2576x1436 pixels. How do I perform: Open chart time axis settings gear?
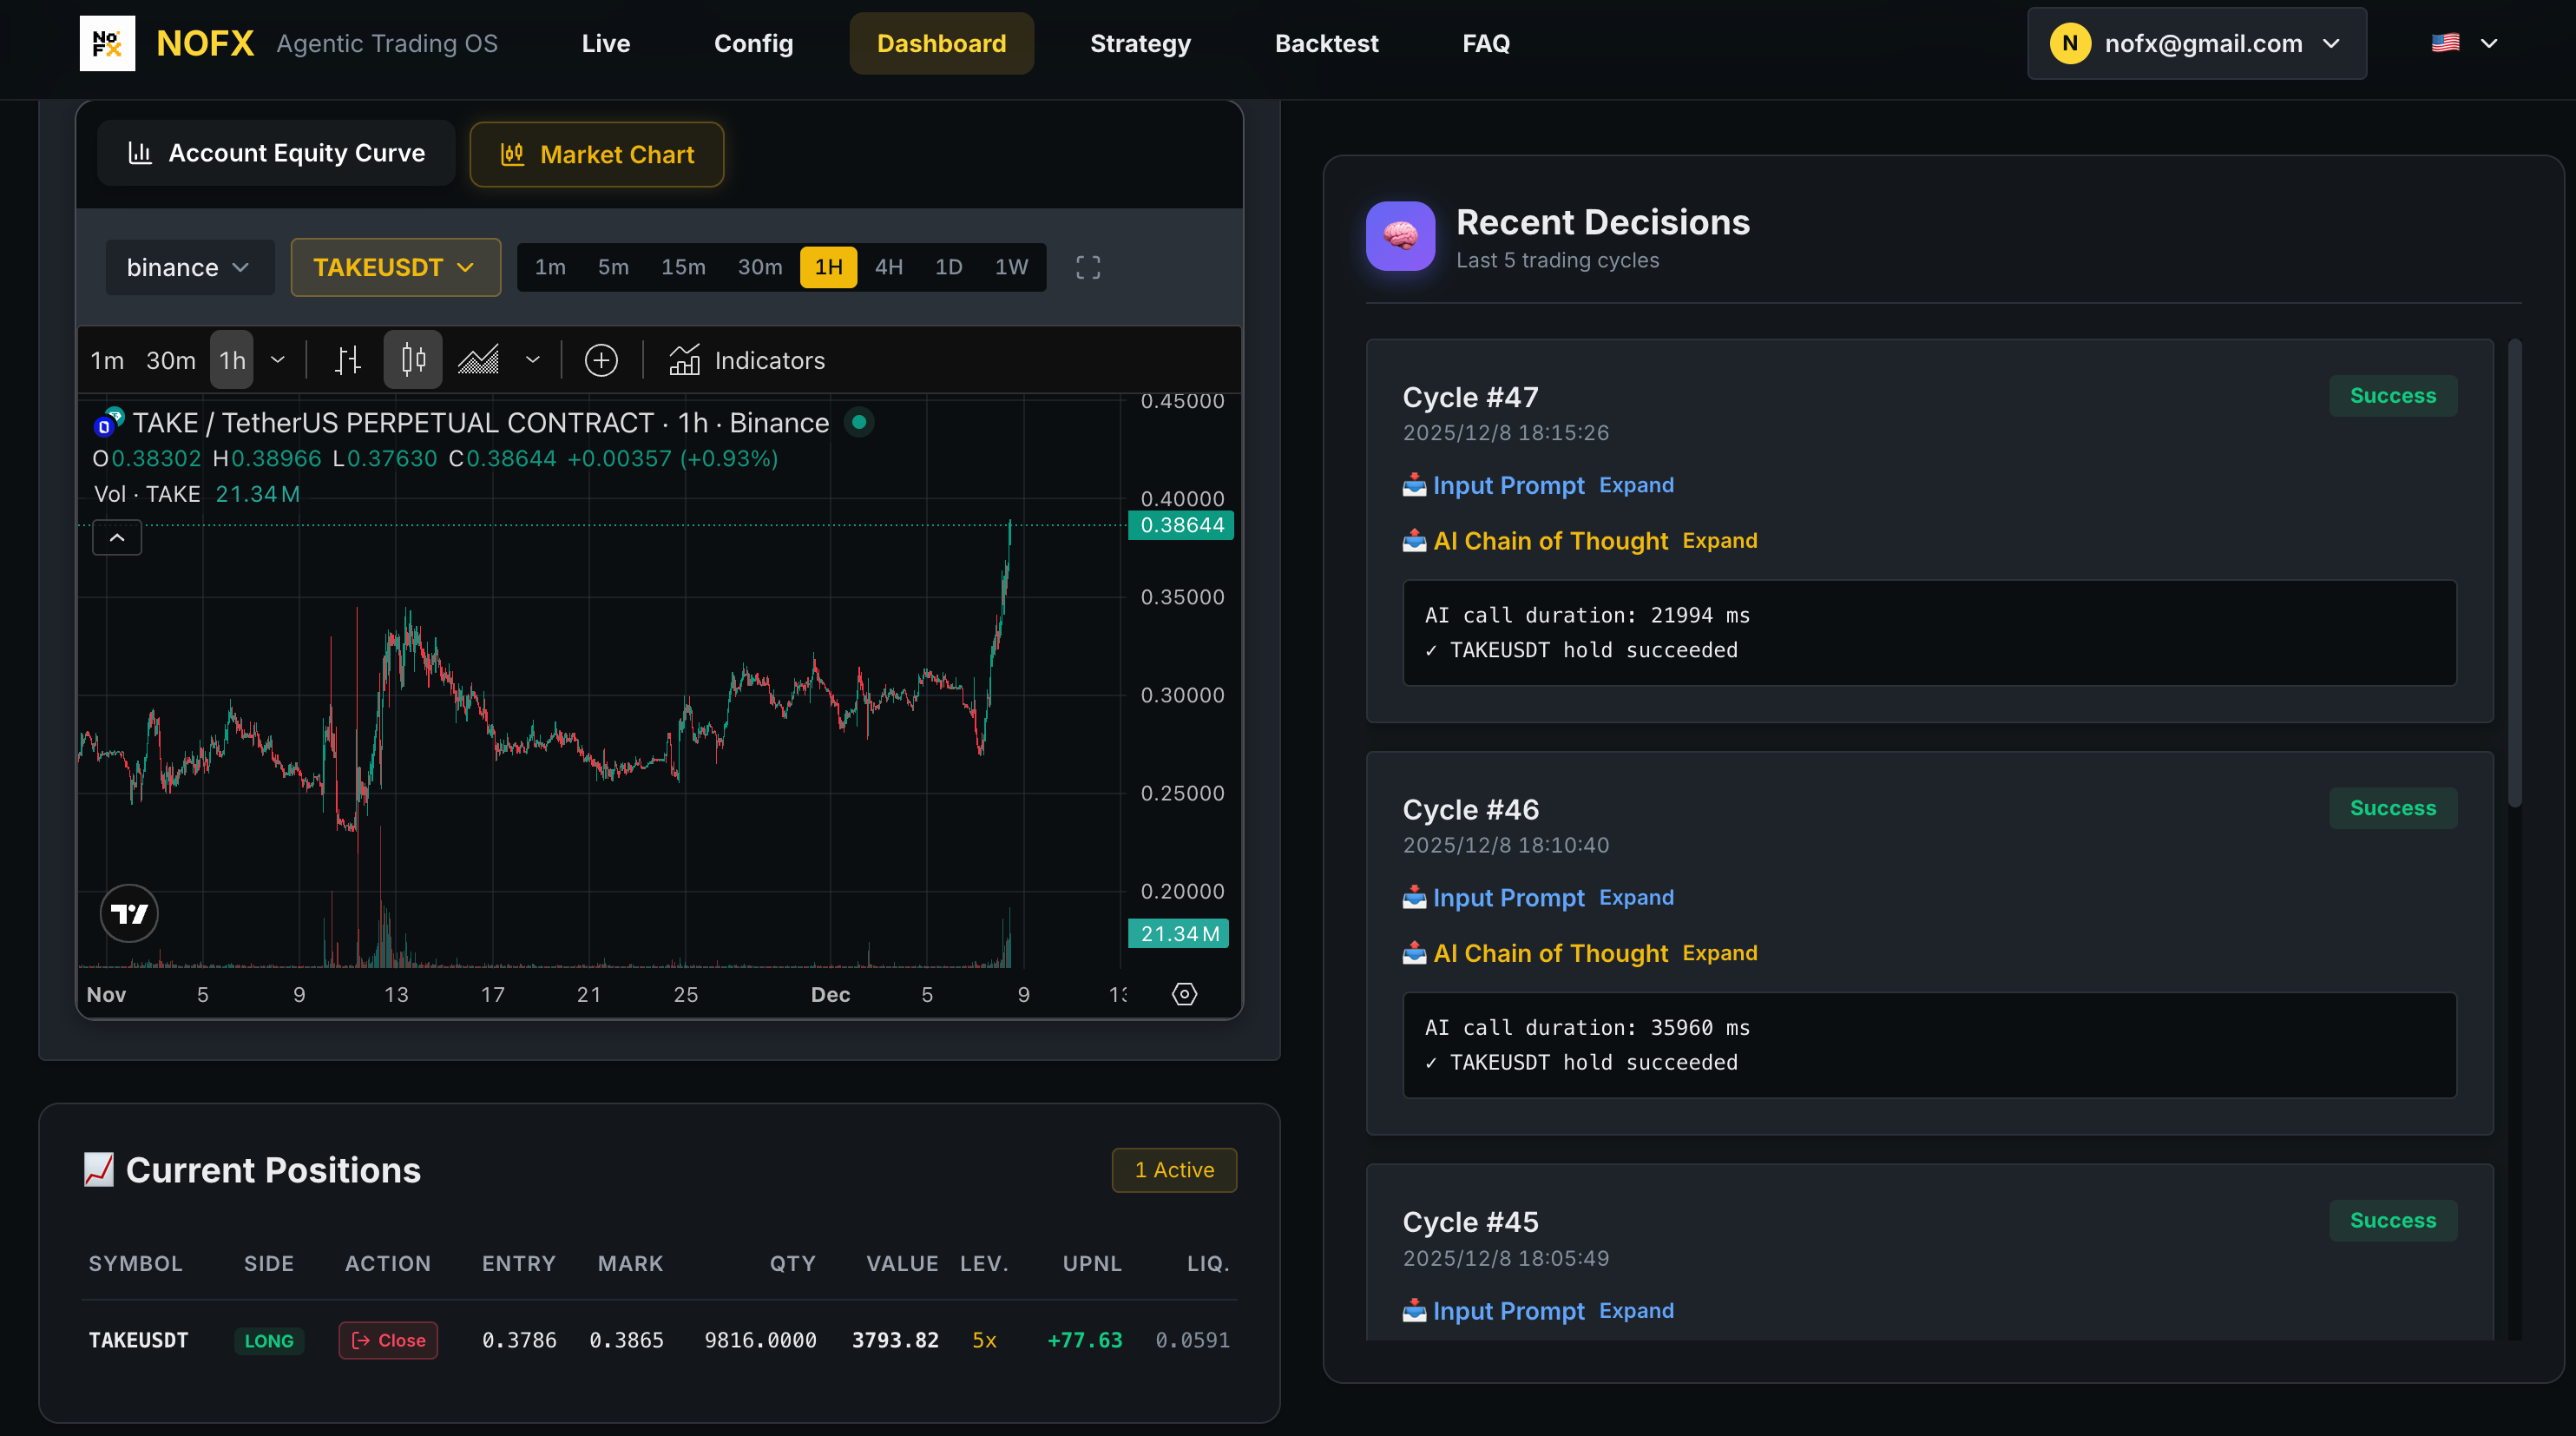[x=1184, y=994]
